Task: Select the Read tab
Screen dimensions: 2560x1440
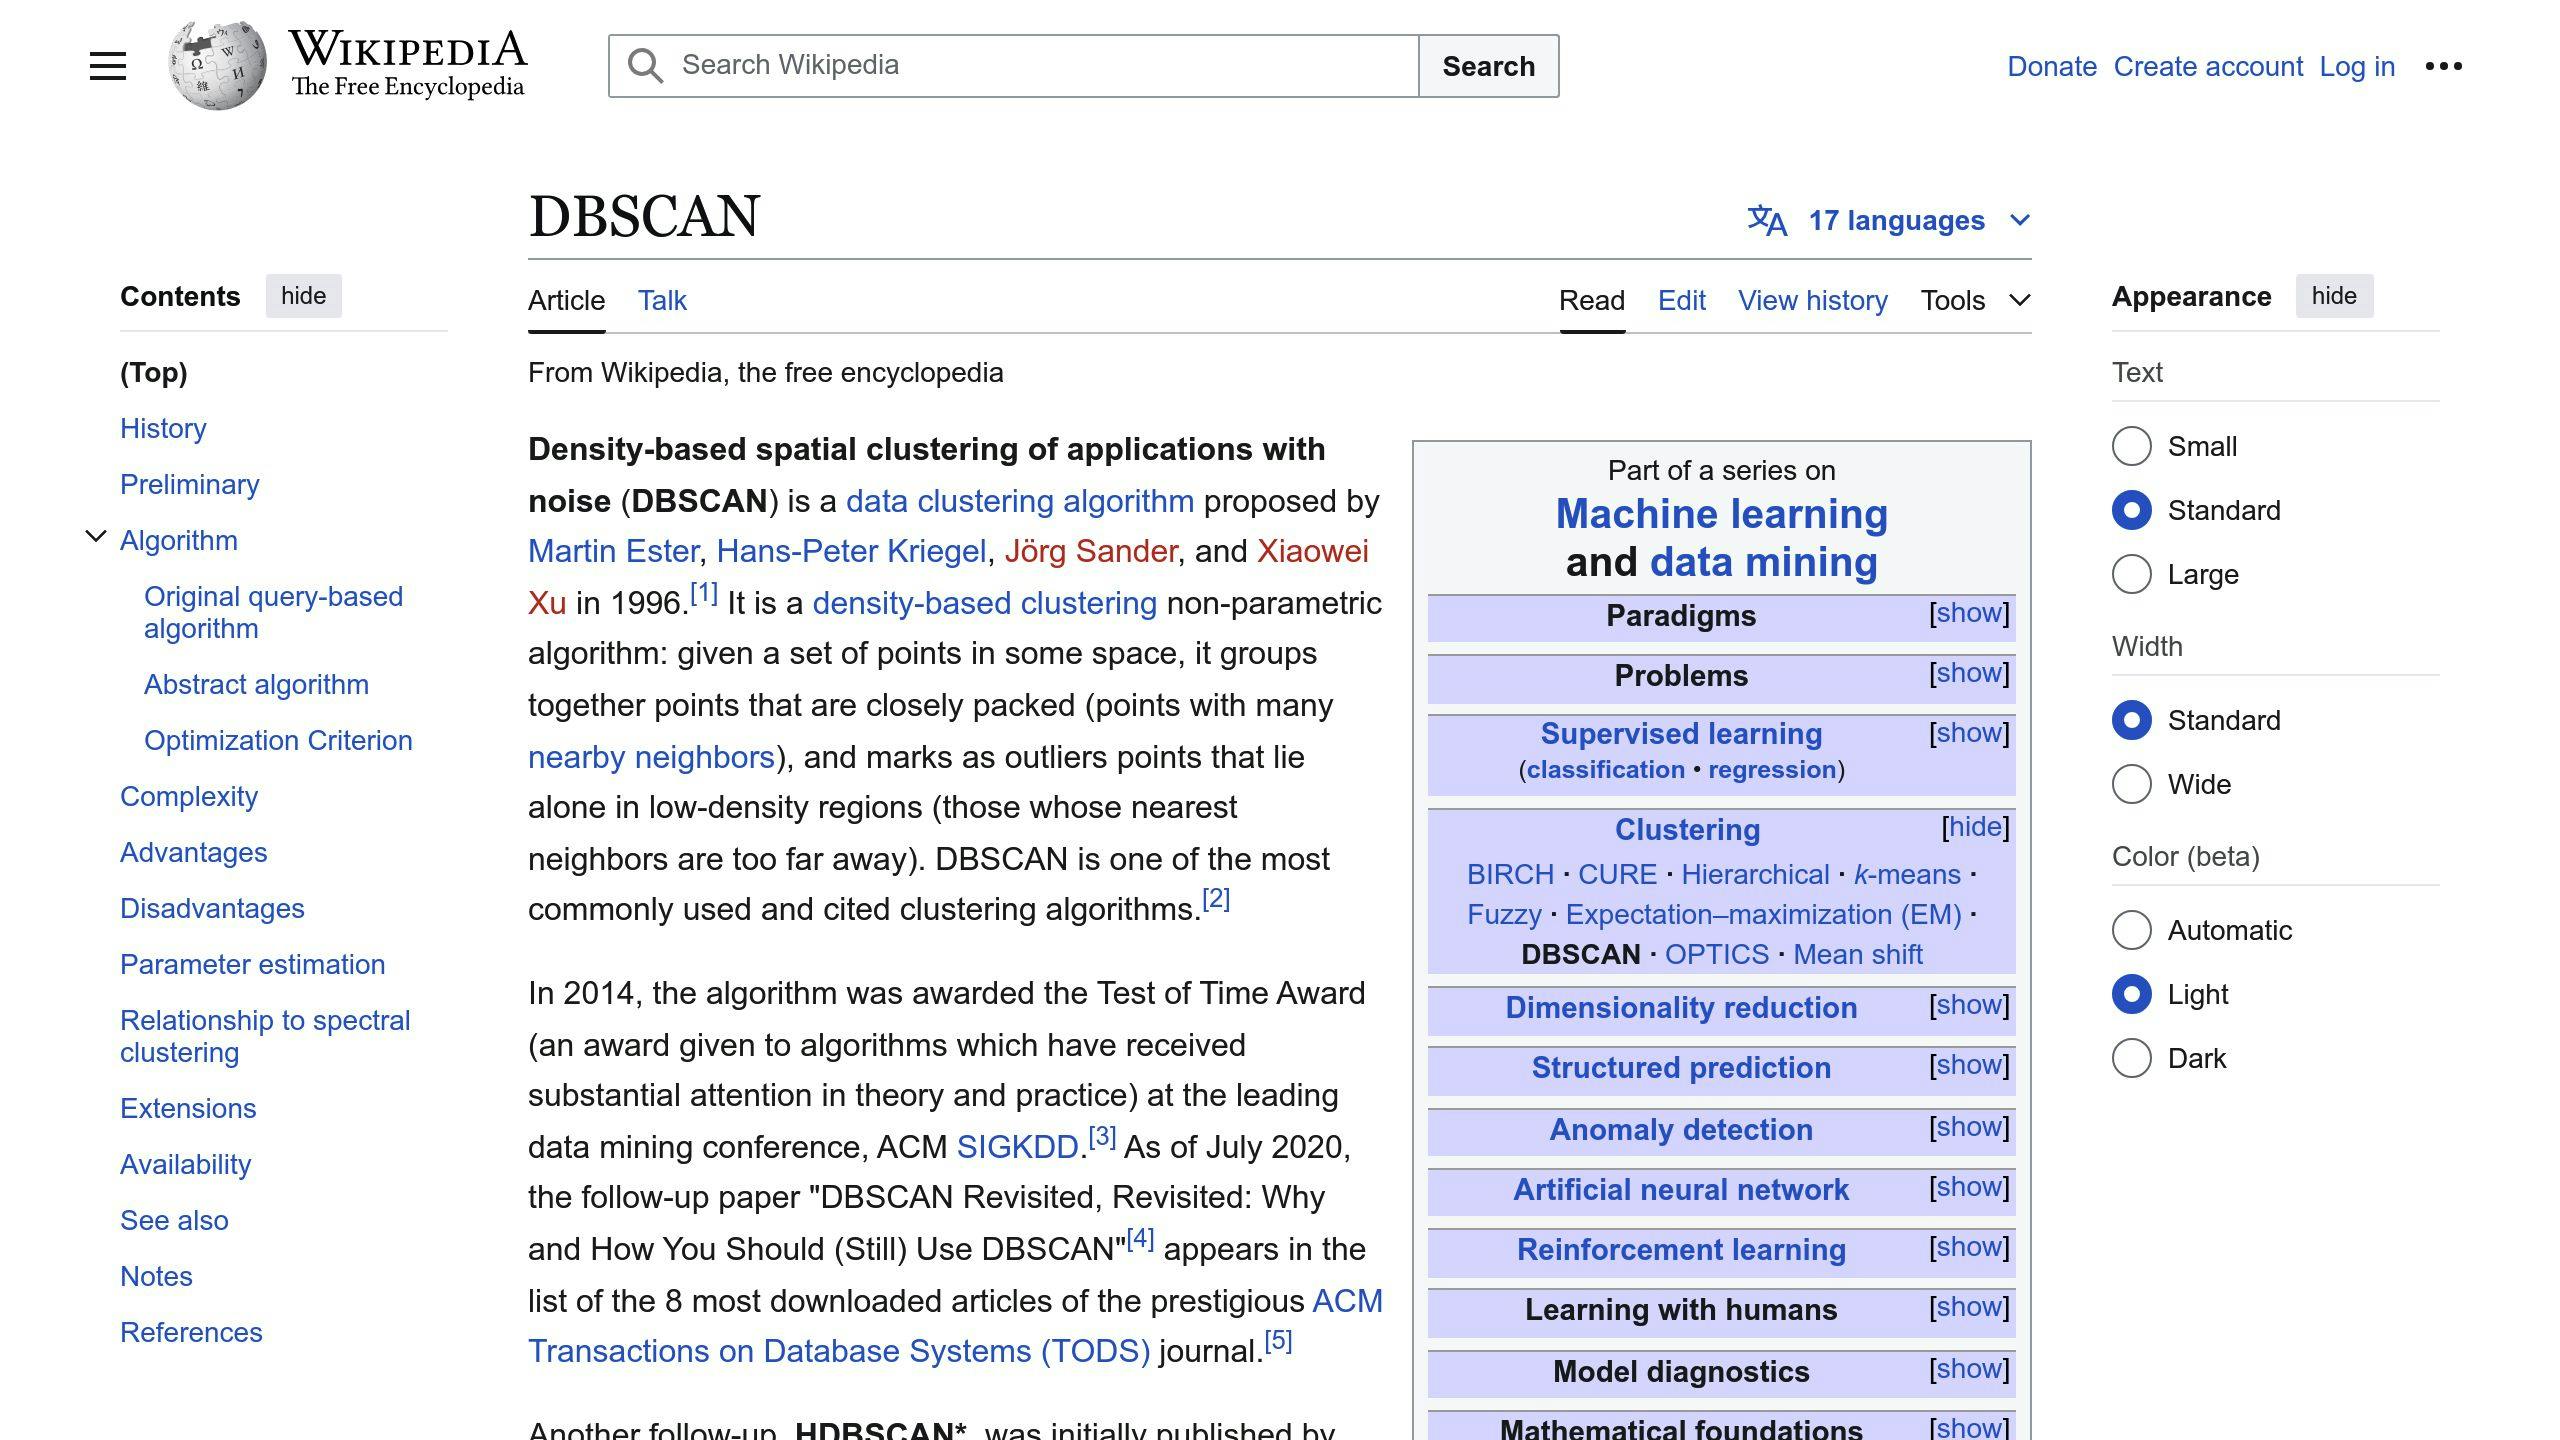Action: pos(1592,300)
